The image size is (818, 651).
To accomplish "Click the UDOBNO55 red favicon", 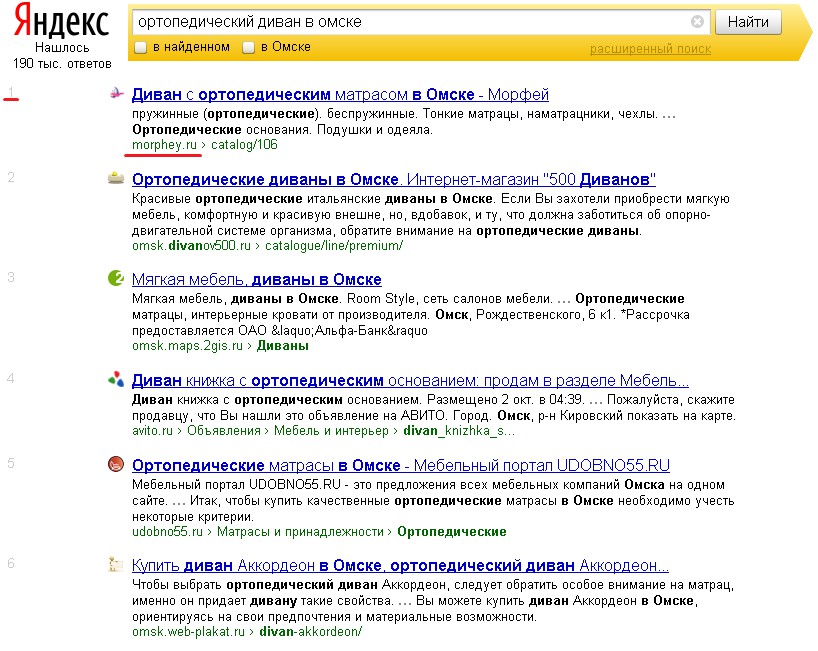I will 116,464.
